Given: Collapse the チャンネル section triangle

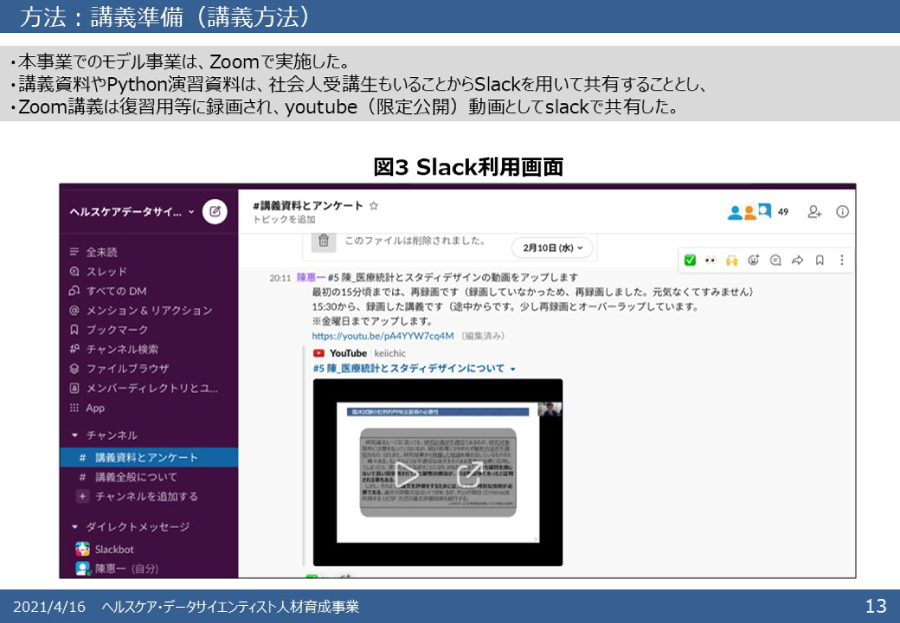Looking at the screenshot, I should (74, 435).
